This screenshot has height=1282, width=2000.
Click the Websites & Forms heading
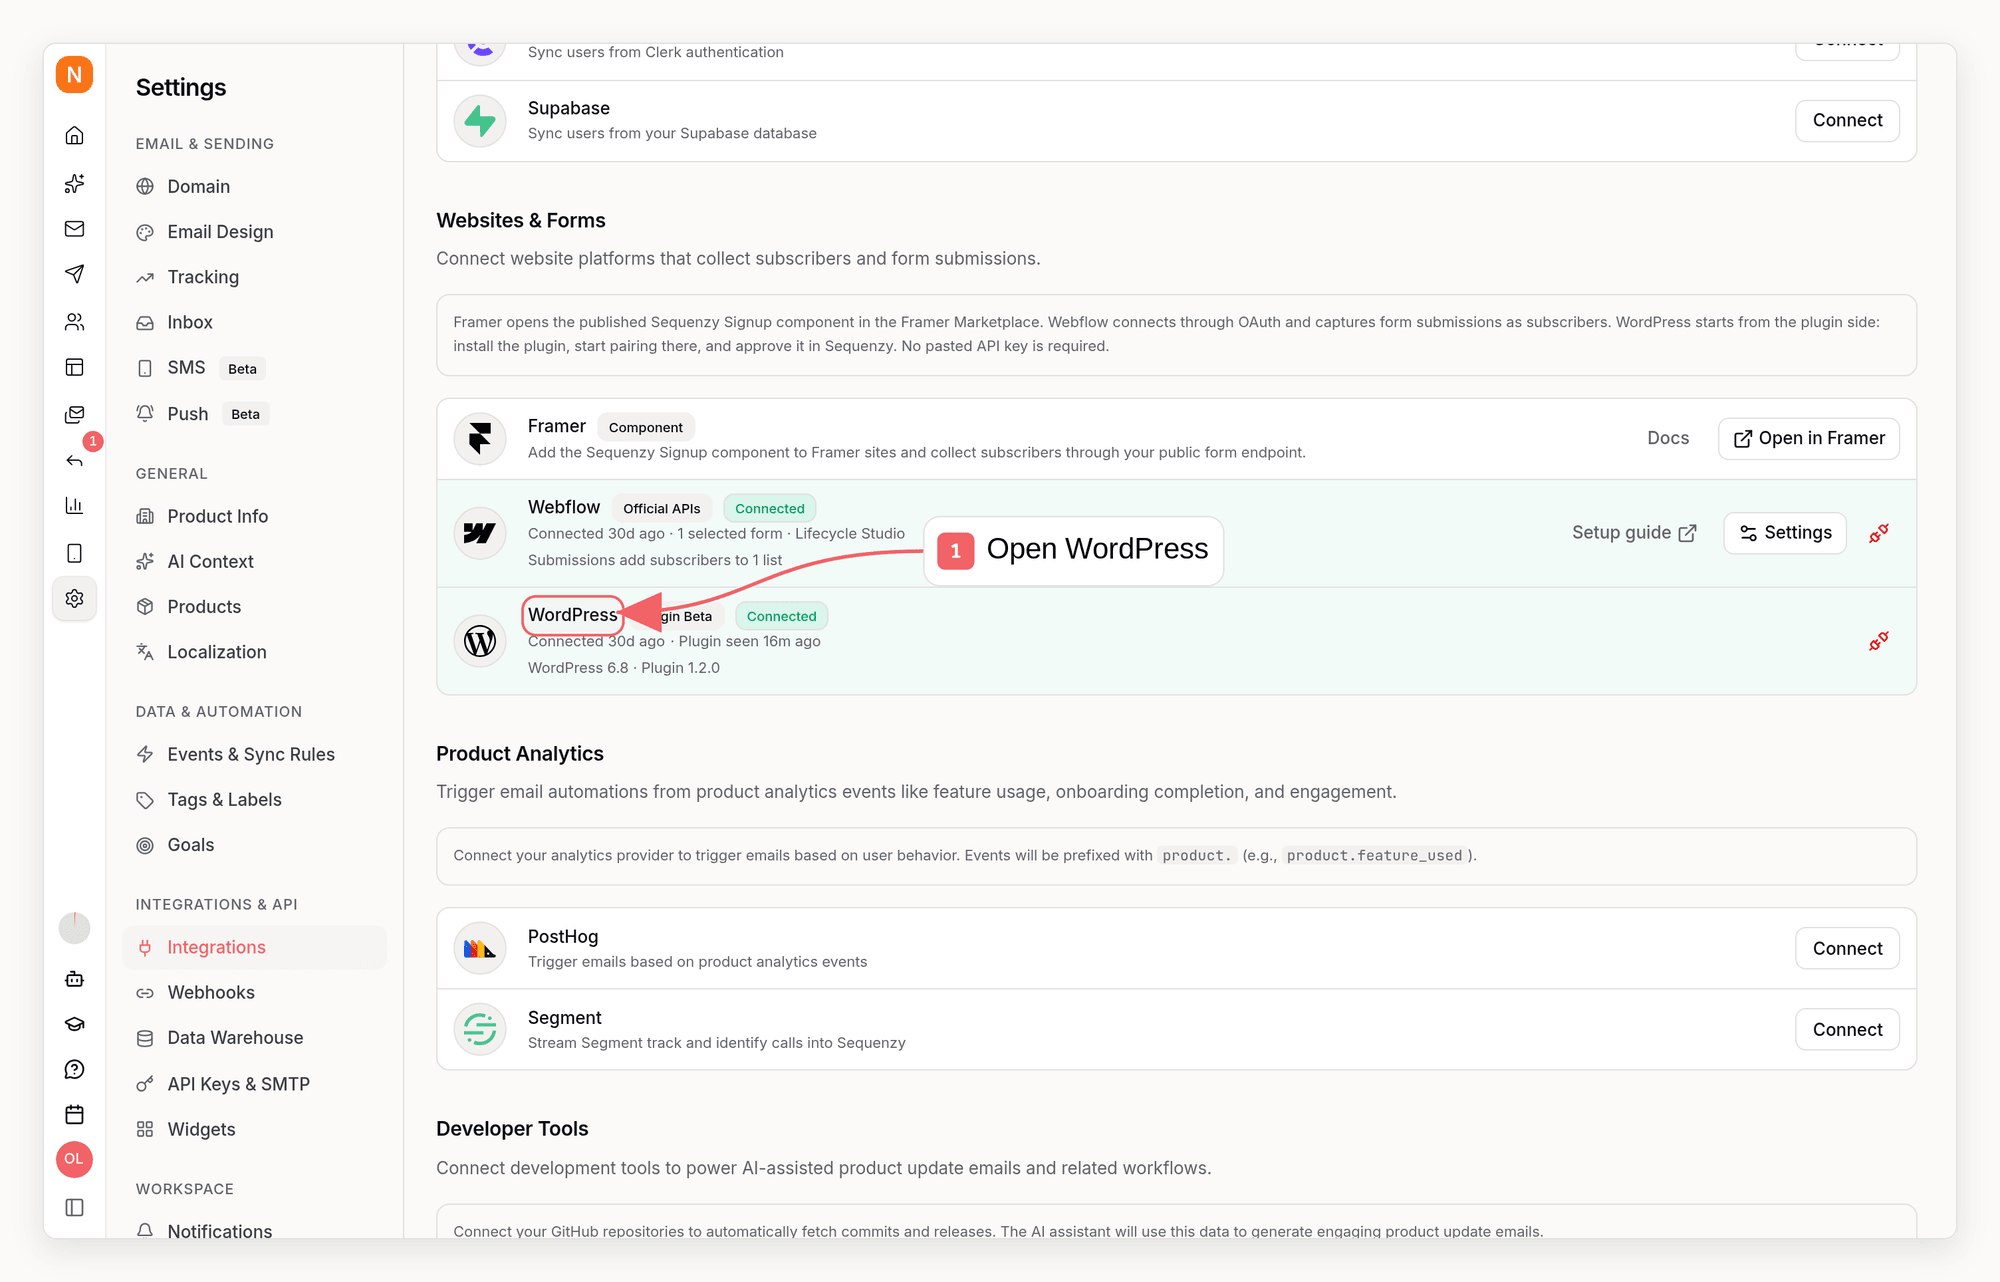(521, 220)
